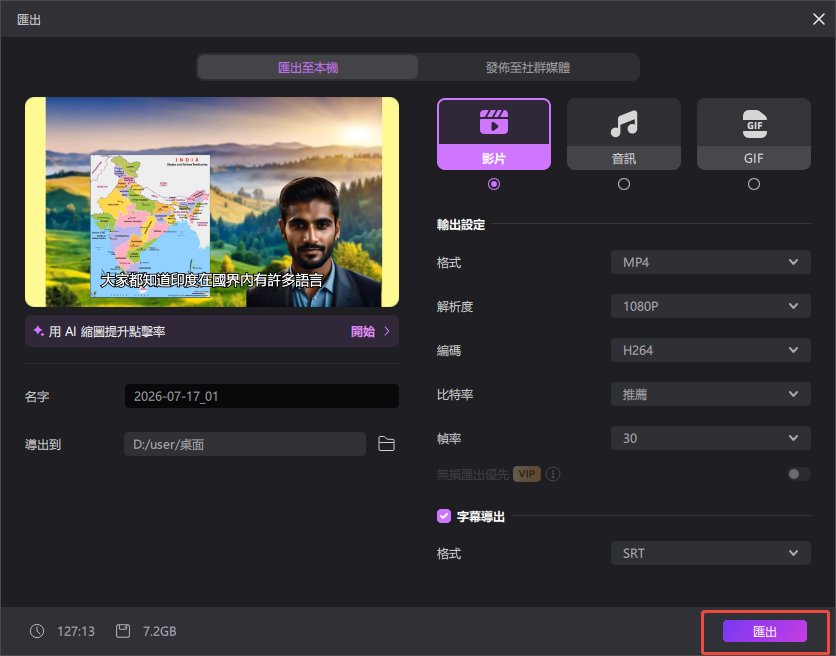Open the 解析度 1080P dropdown
836x656 pixels.
click(x=711, y=306)
